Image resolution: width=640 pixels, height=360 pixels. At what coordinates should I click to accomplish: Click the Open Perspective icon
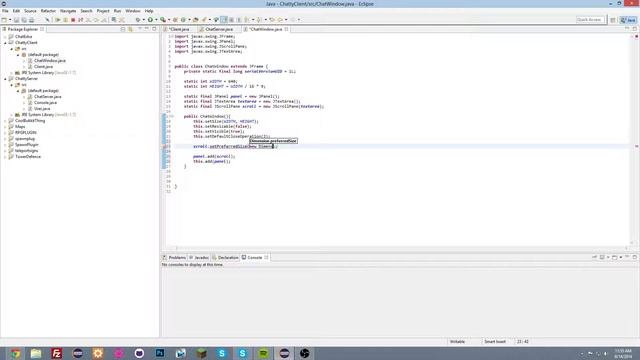tap(613, 20)
